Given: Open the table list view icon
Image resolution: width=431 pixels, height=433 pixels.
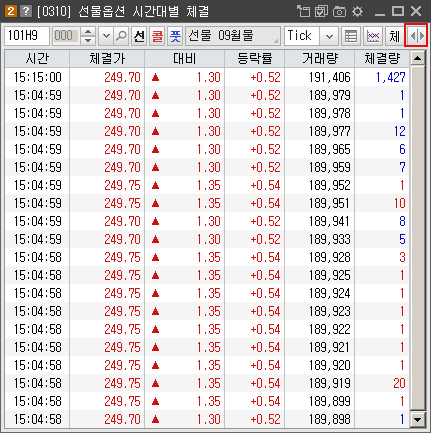Looking at the screenshot, I should point(351,36).
